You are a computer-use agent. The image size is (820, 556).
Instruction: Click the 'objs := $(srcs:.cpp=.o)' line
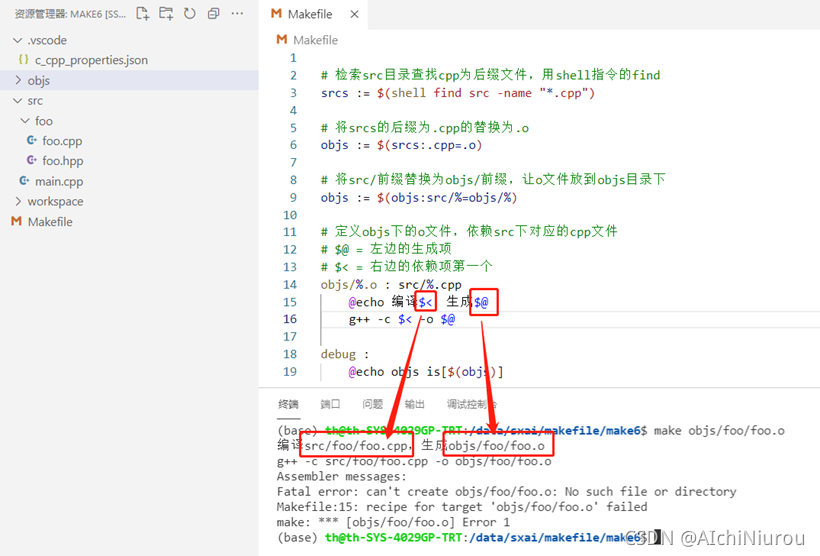pos(401,145)
